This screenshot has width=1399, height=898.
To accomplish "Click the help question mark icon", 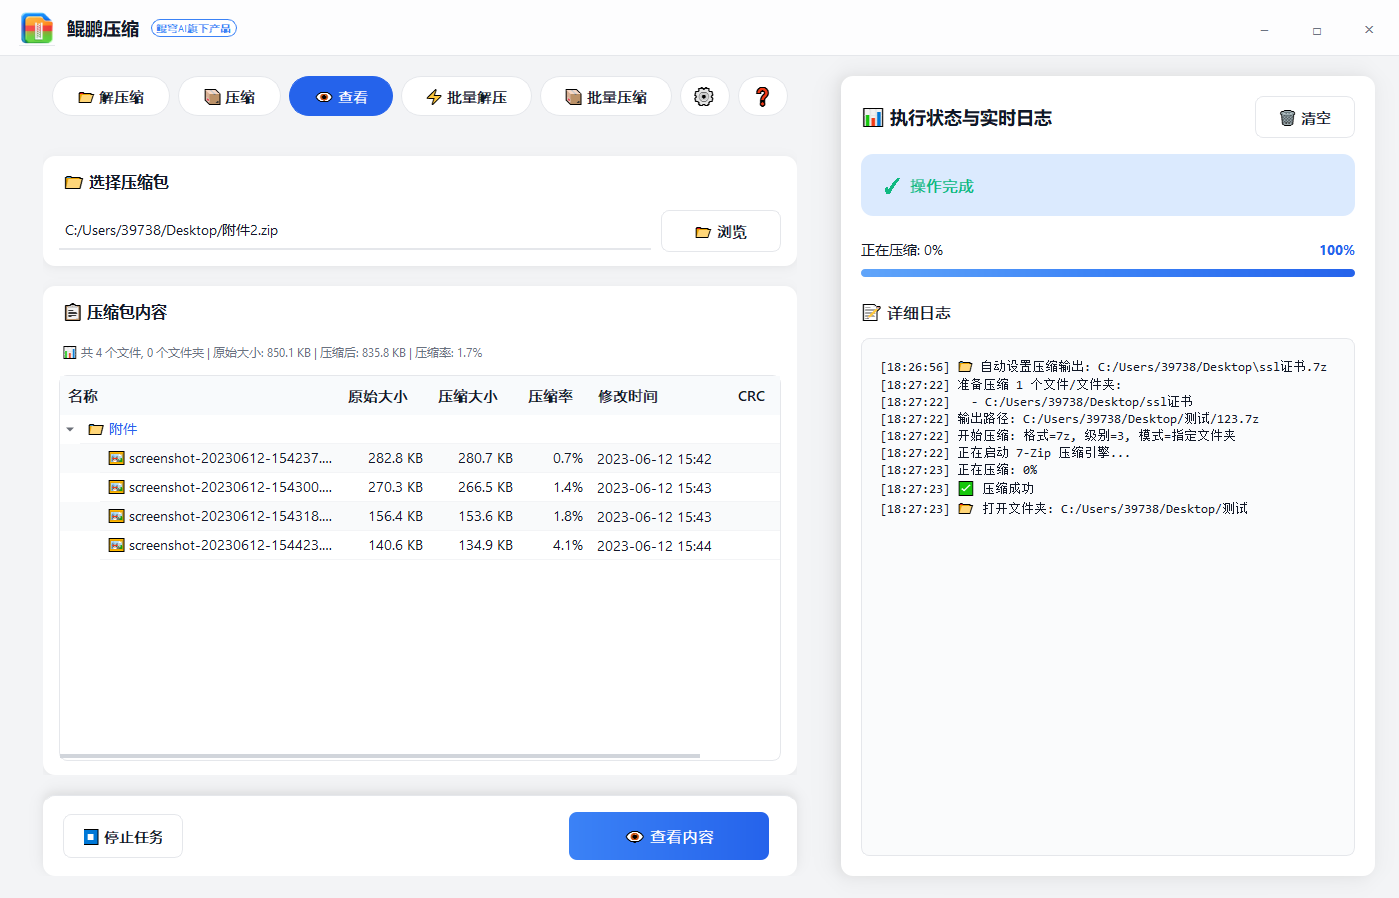I will click(x=763, y=96).
